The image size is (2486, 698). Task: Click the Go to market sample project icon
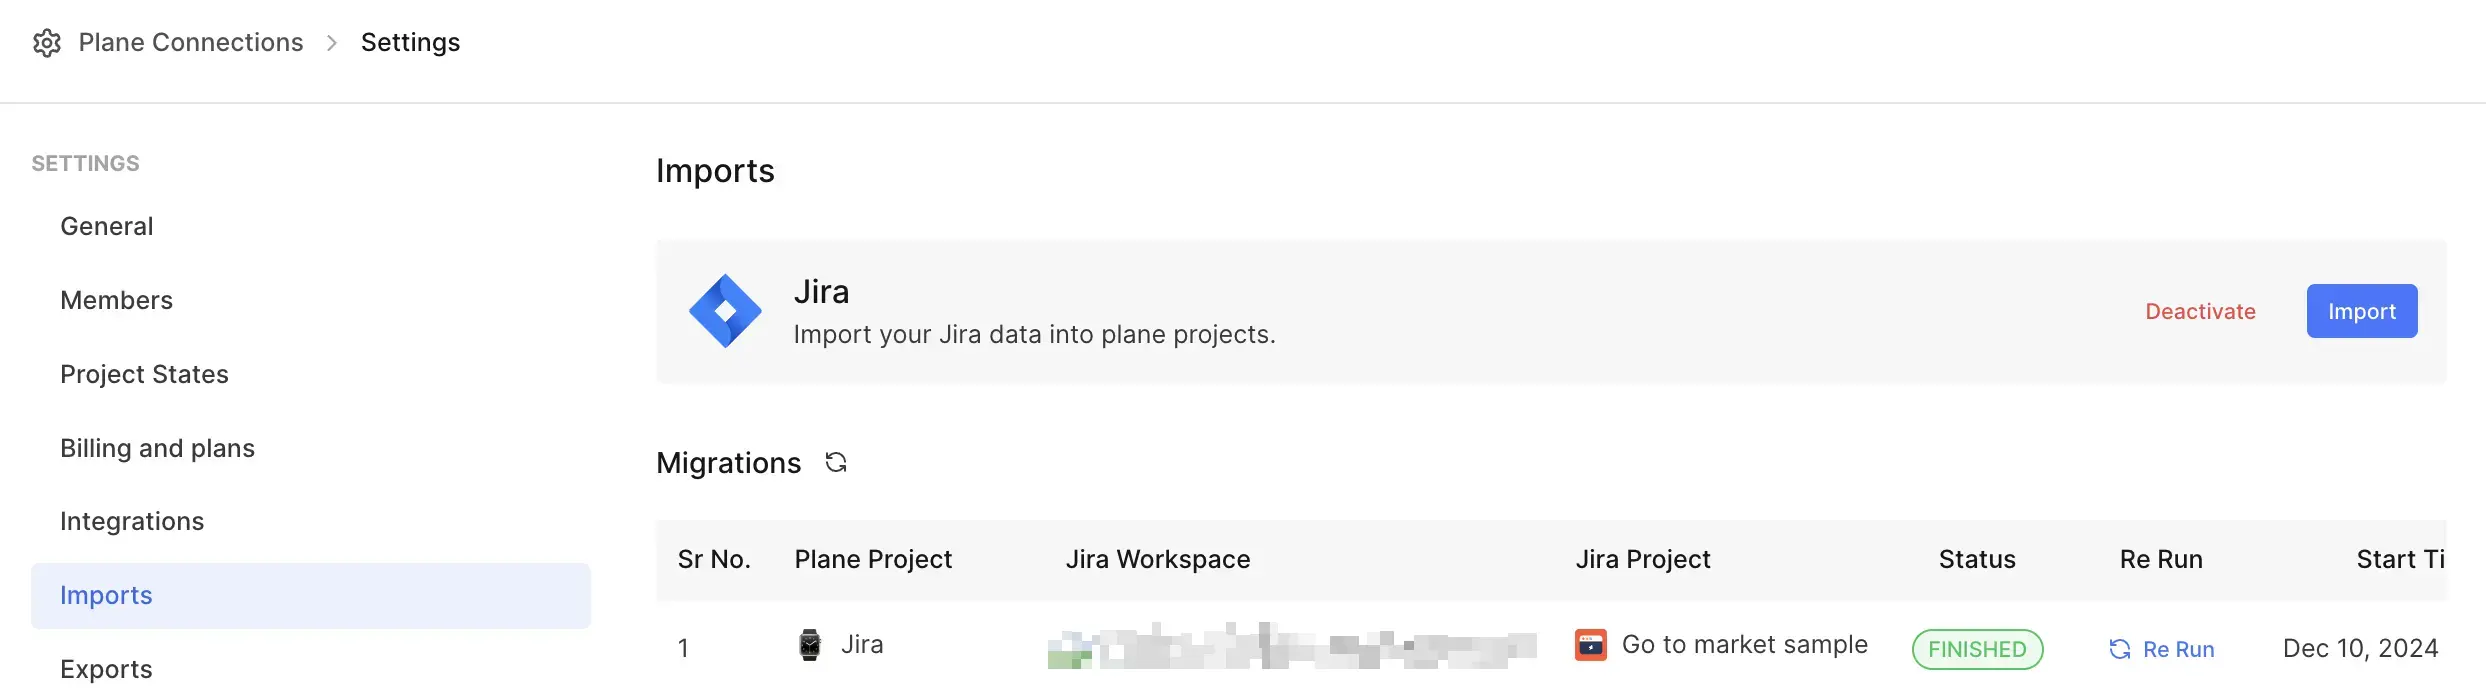[1591, 645]
